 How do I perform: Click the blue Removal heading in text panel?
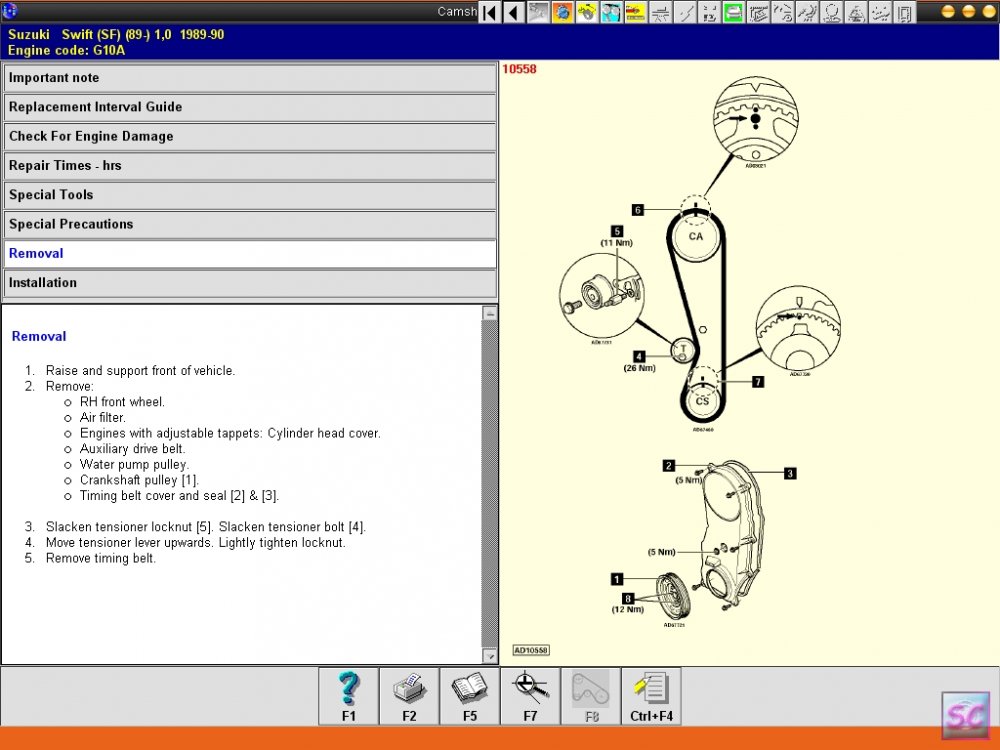coord(39,336)
